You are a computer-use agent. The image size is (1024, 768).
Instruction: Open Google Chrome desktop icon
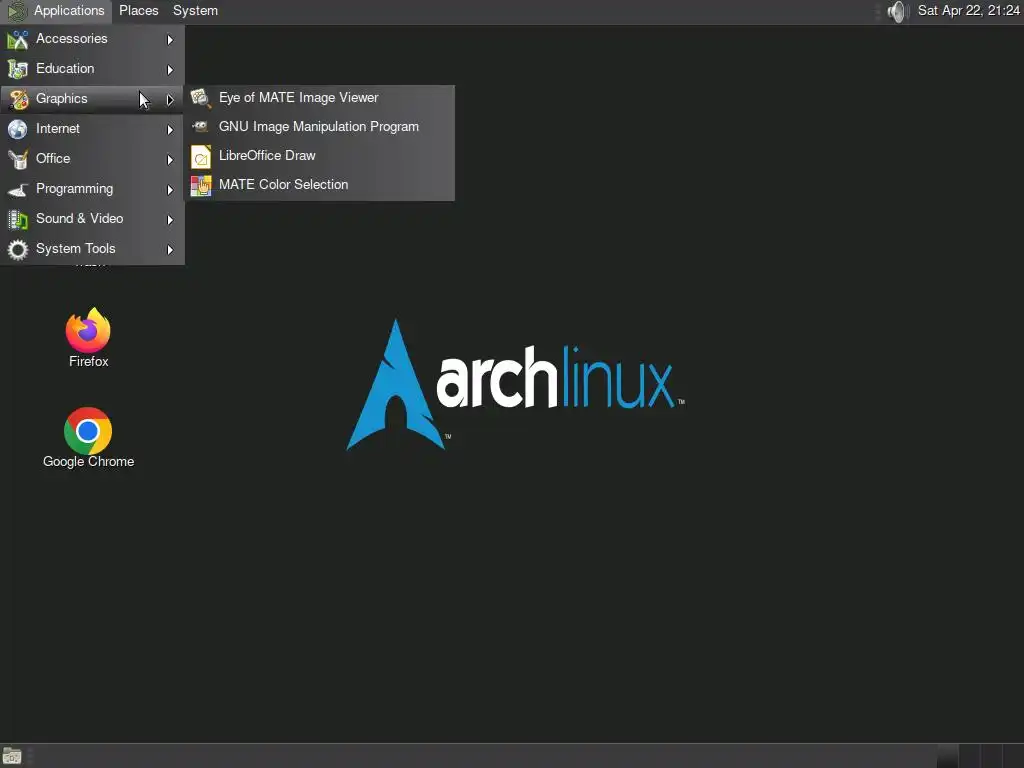coord(88,431)
